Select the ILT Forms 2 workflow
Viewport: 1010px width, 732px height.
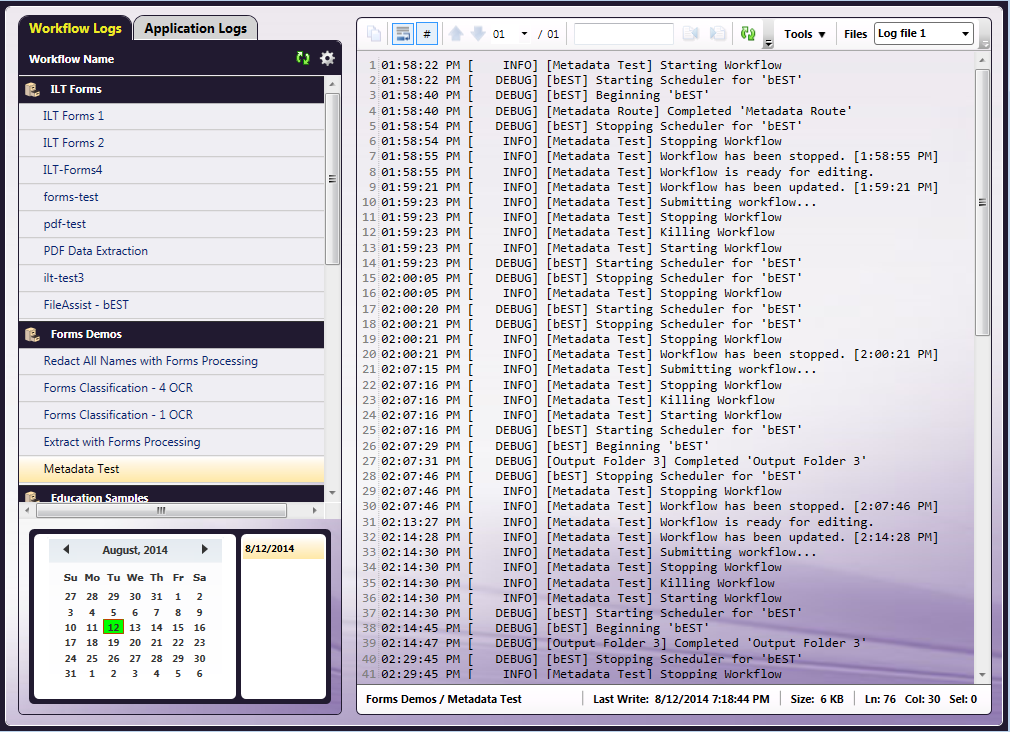coord(171,143)
